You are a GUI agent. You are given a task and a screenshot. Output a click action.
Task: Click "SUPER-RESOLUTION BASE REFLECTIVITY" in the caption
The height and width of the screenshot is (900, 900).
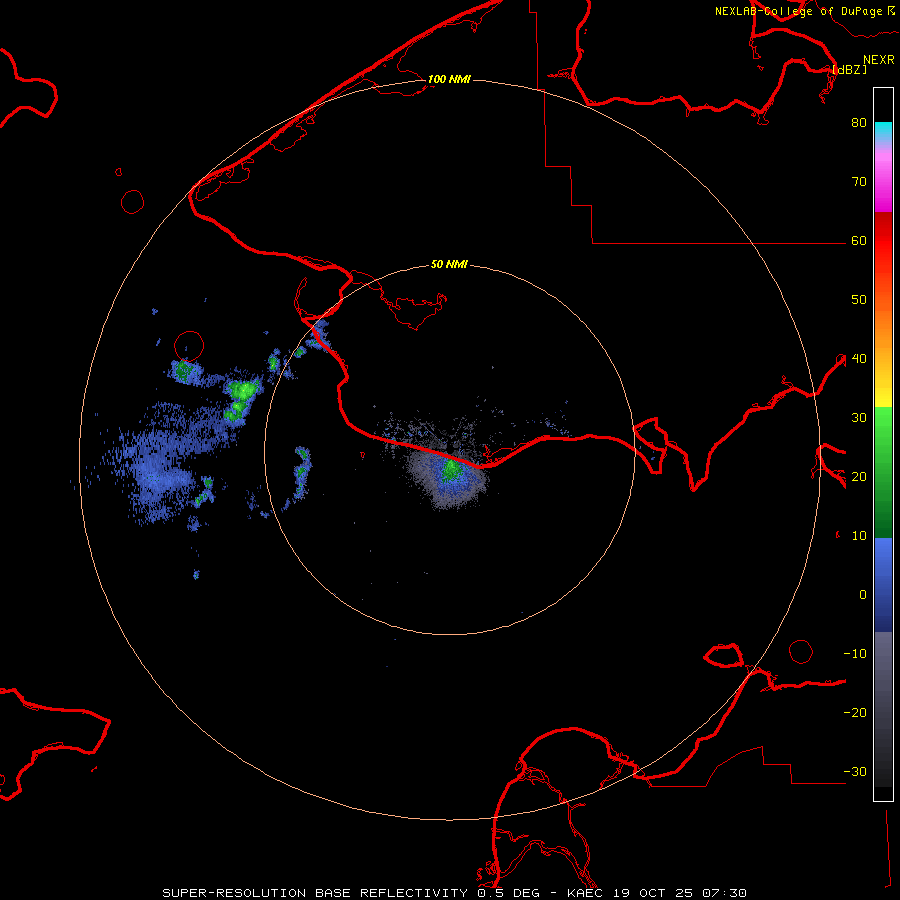[x=315, y=893]
